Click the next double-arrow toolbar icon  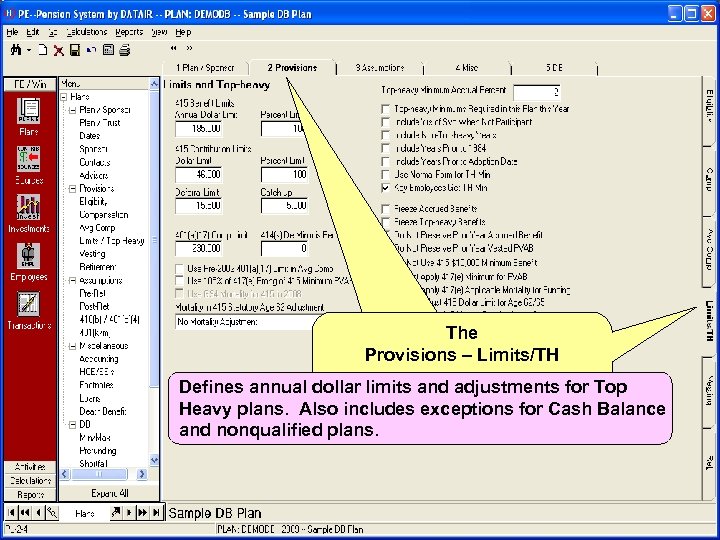(x=189, y=48)
